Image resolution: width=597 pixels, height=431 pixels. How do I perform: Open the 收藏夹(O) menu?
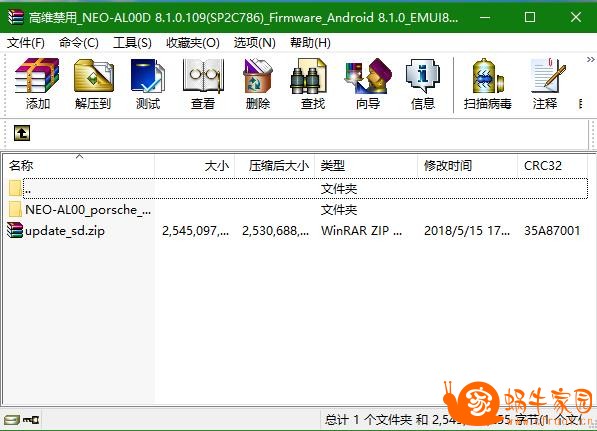[193, 43]
